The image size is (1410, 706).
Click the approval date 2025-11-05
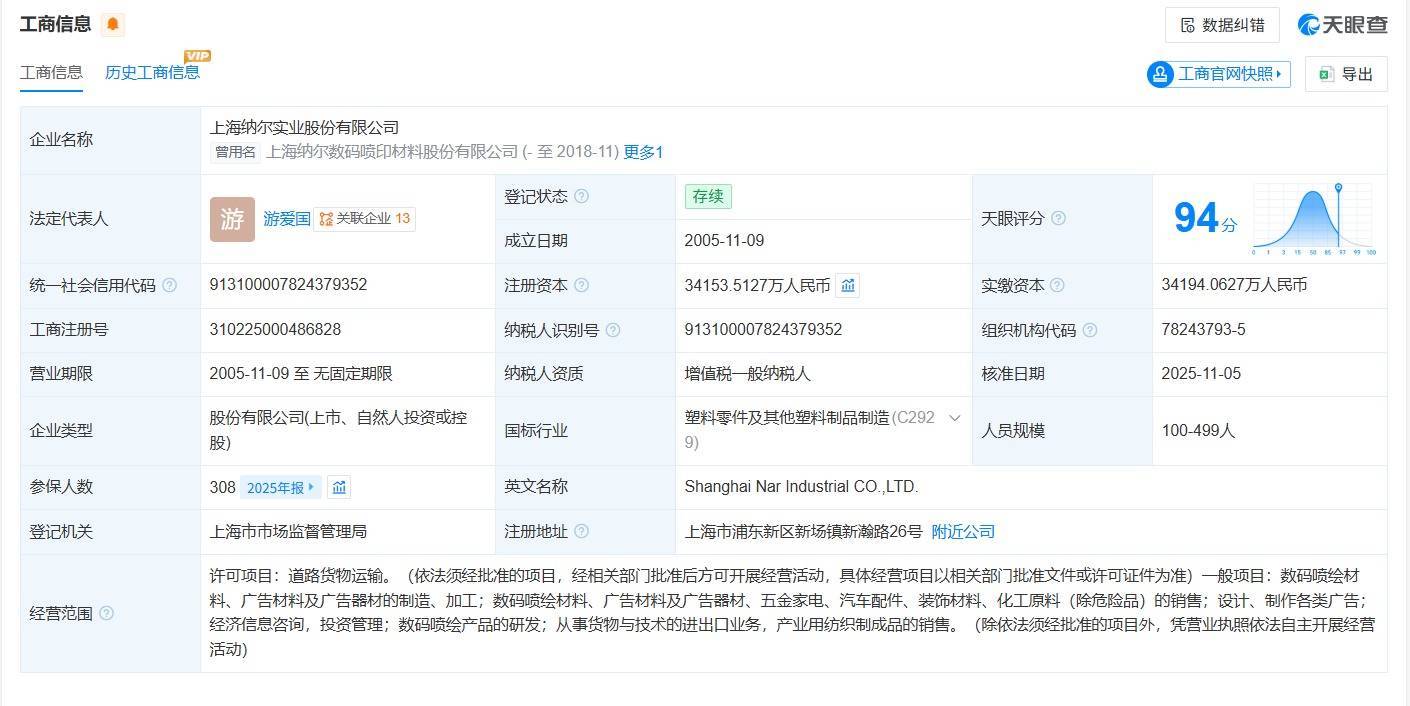pos(1201,373)
